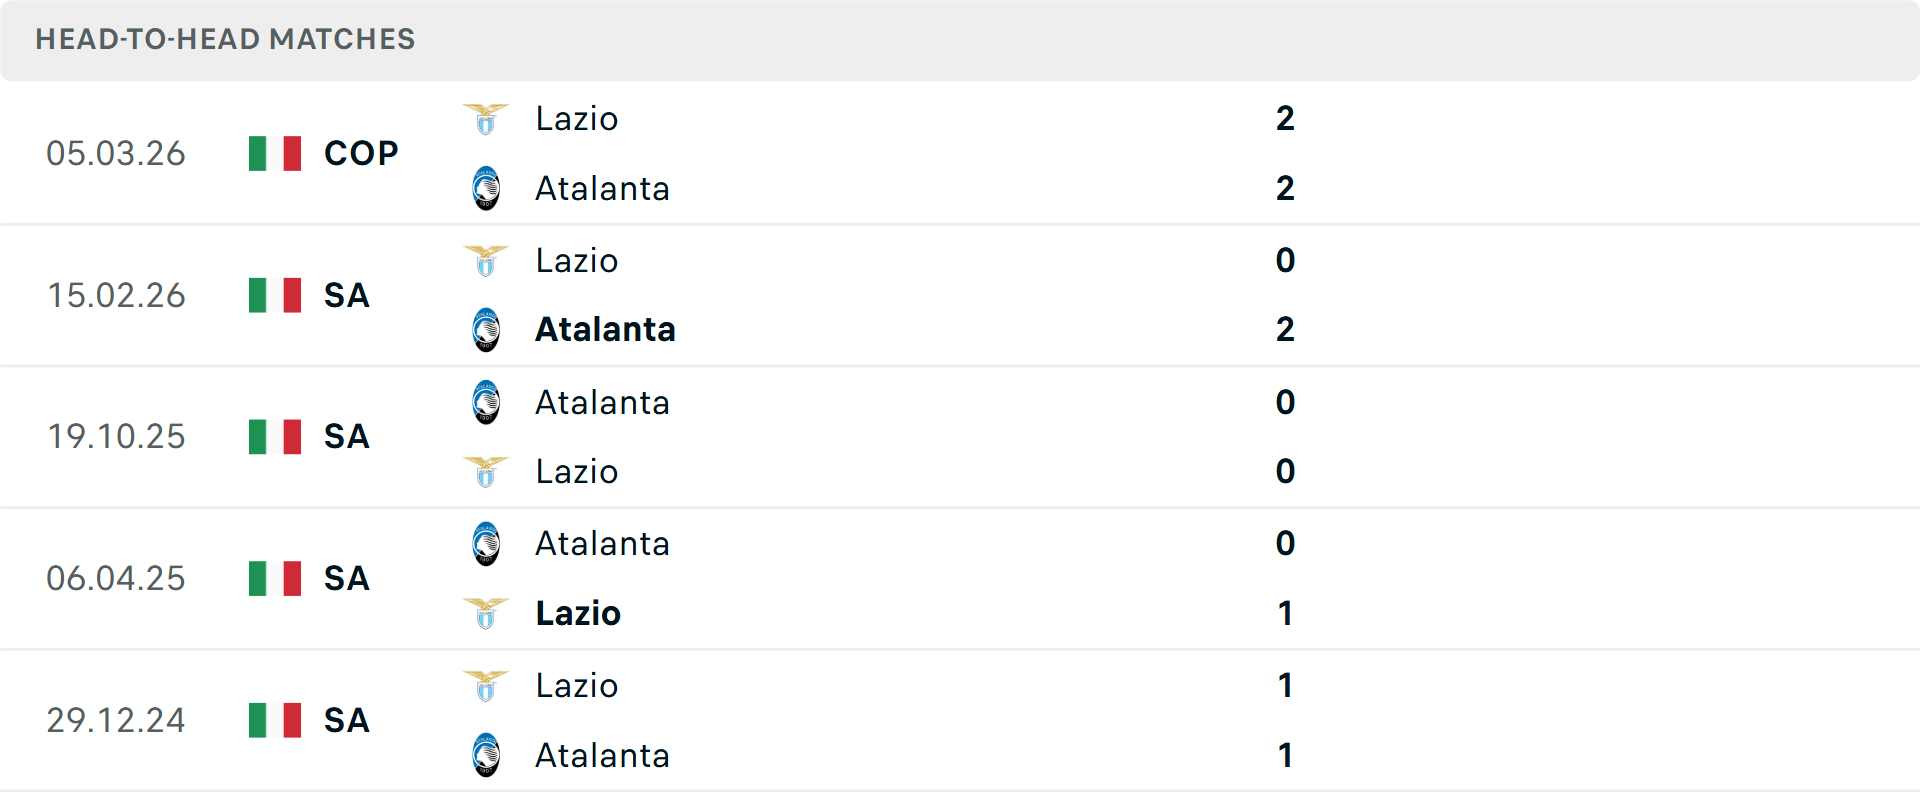Open the COP competition label
This screenshot has height=792, width=1920.
361,154
